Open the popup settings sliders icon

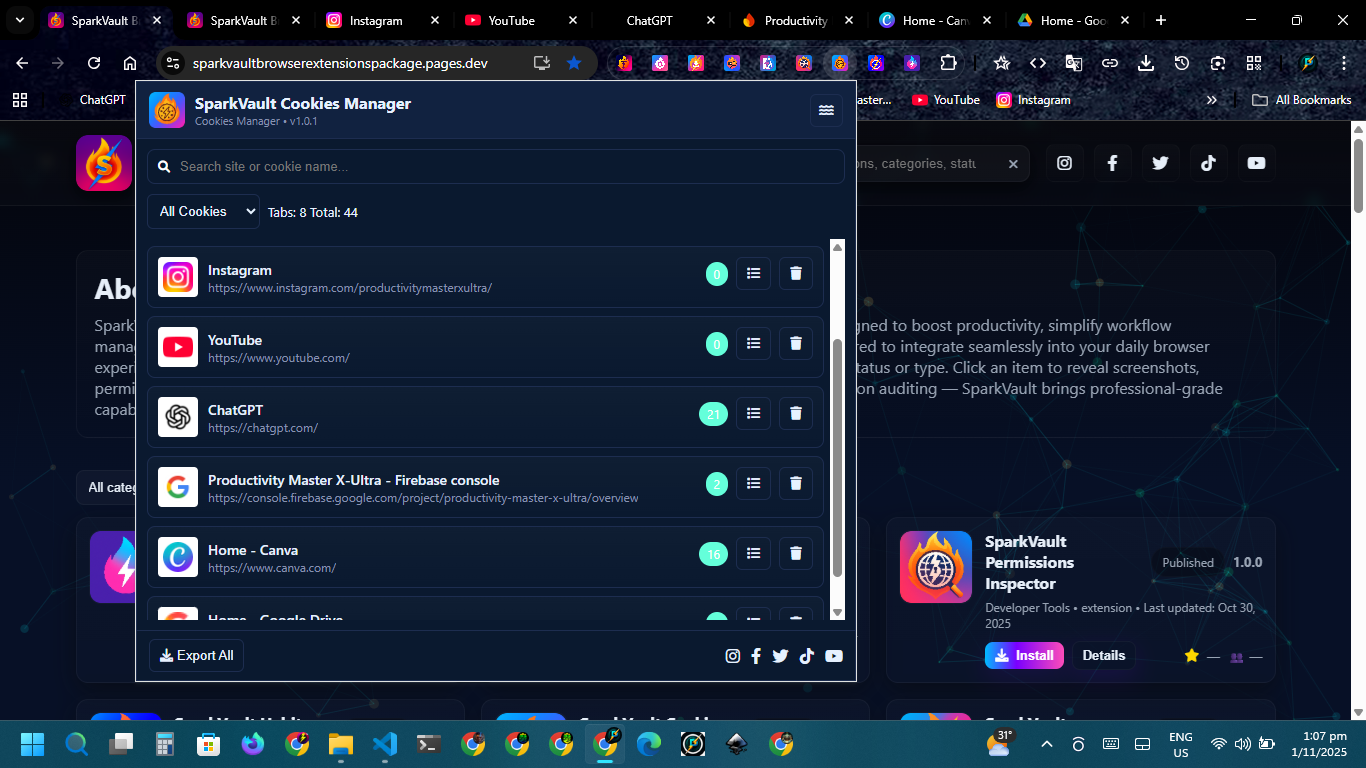826,110
